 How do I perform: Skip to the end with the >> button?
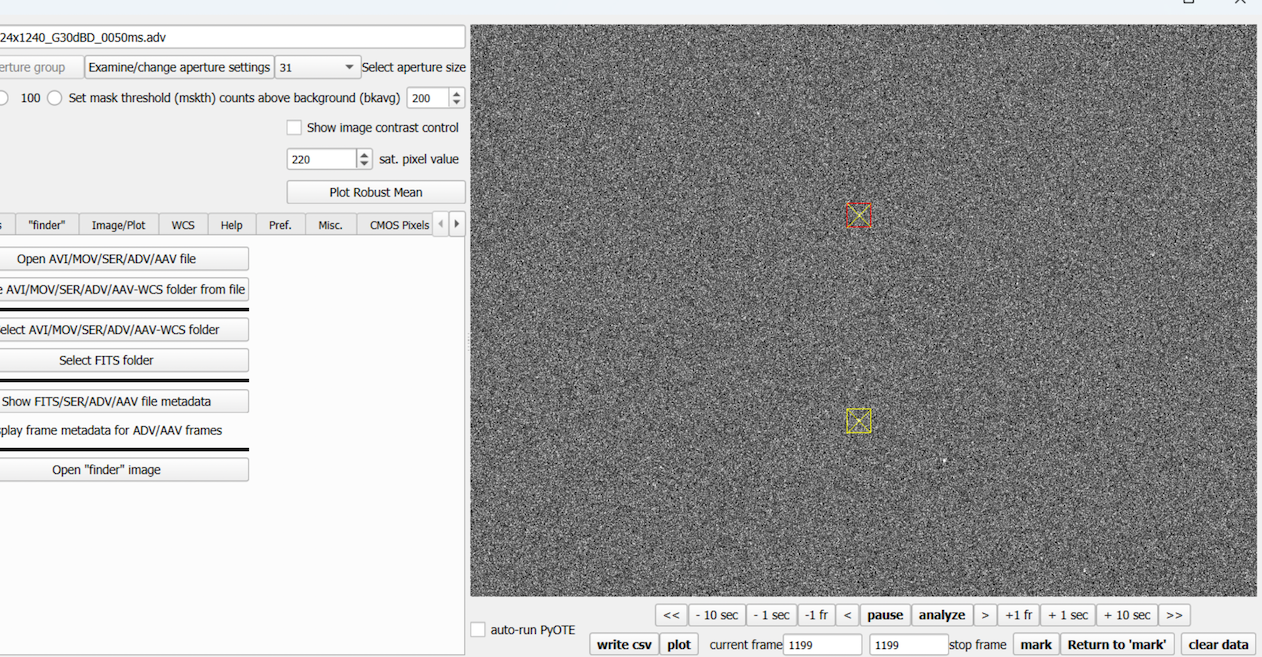tap(1174, 615)
